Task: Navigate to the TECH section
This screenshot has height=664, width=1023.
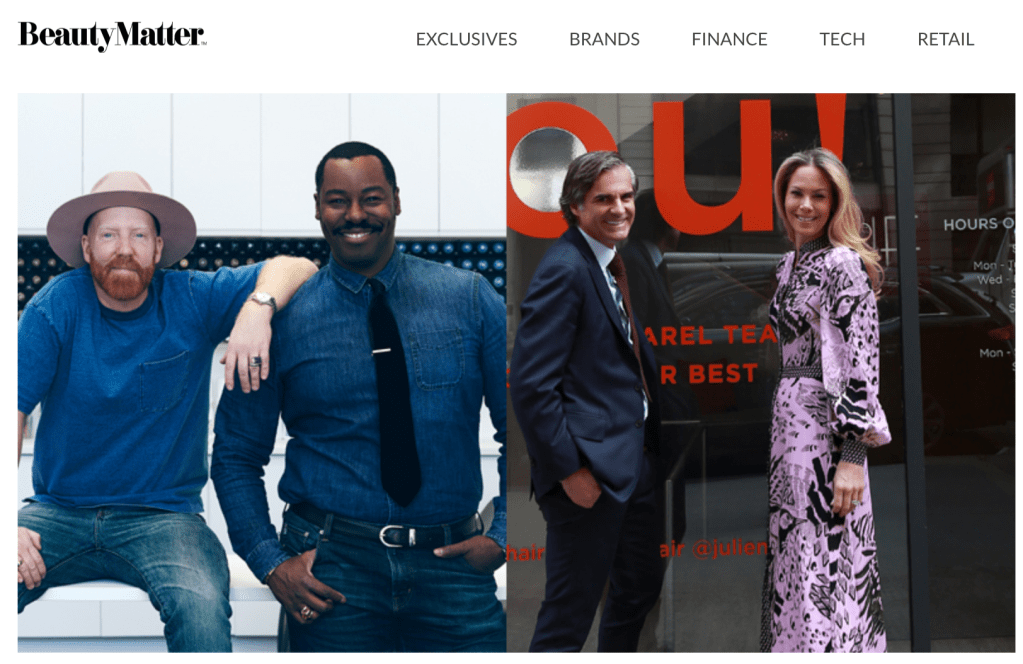Action: [842, 39]
